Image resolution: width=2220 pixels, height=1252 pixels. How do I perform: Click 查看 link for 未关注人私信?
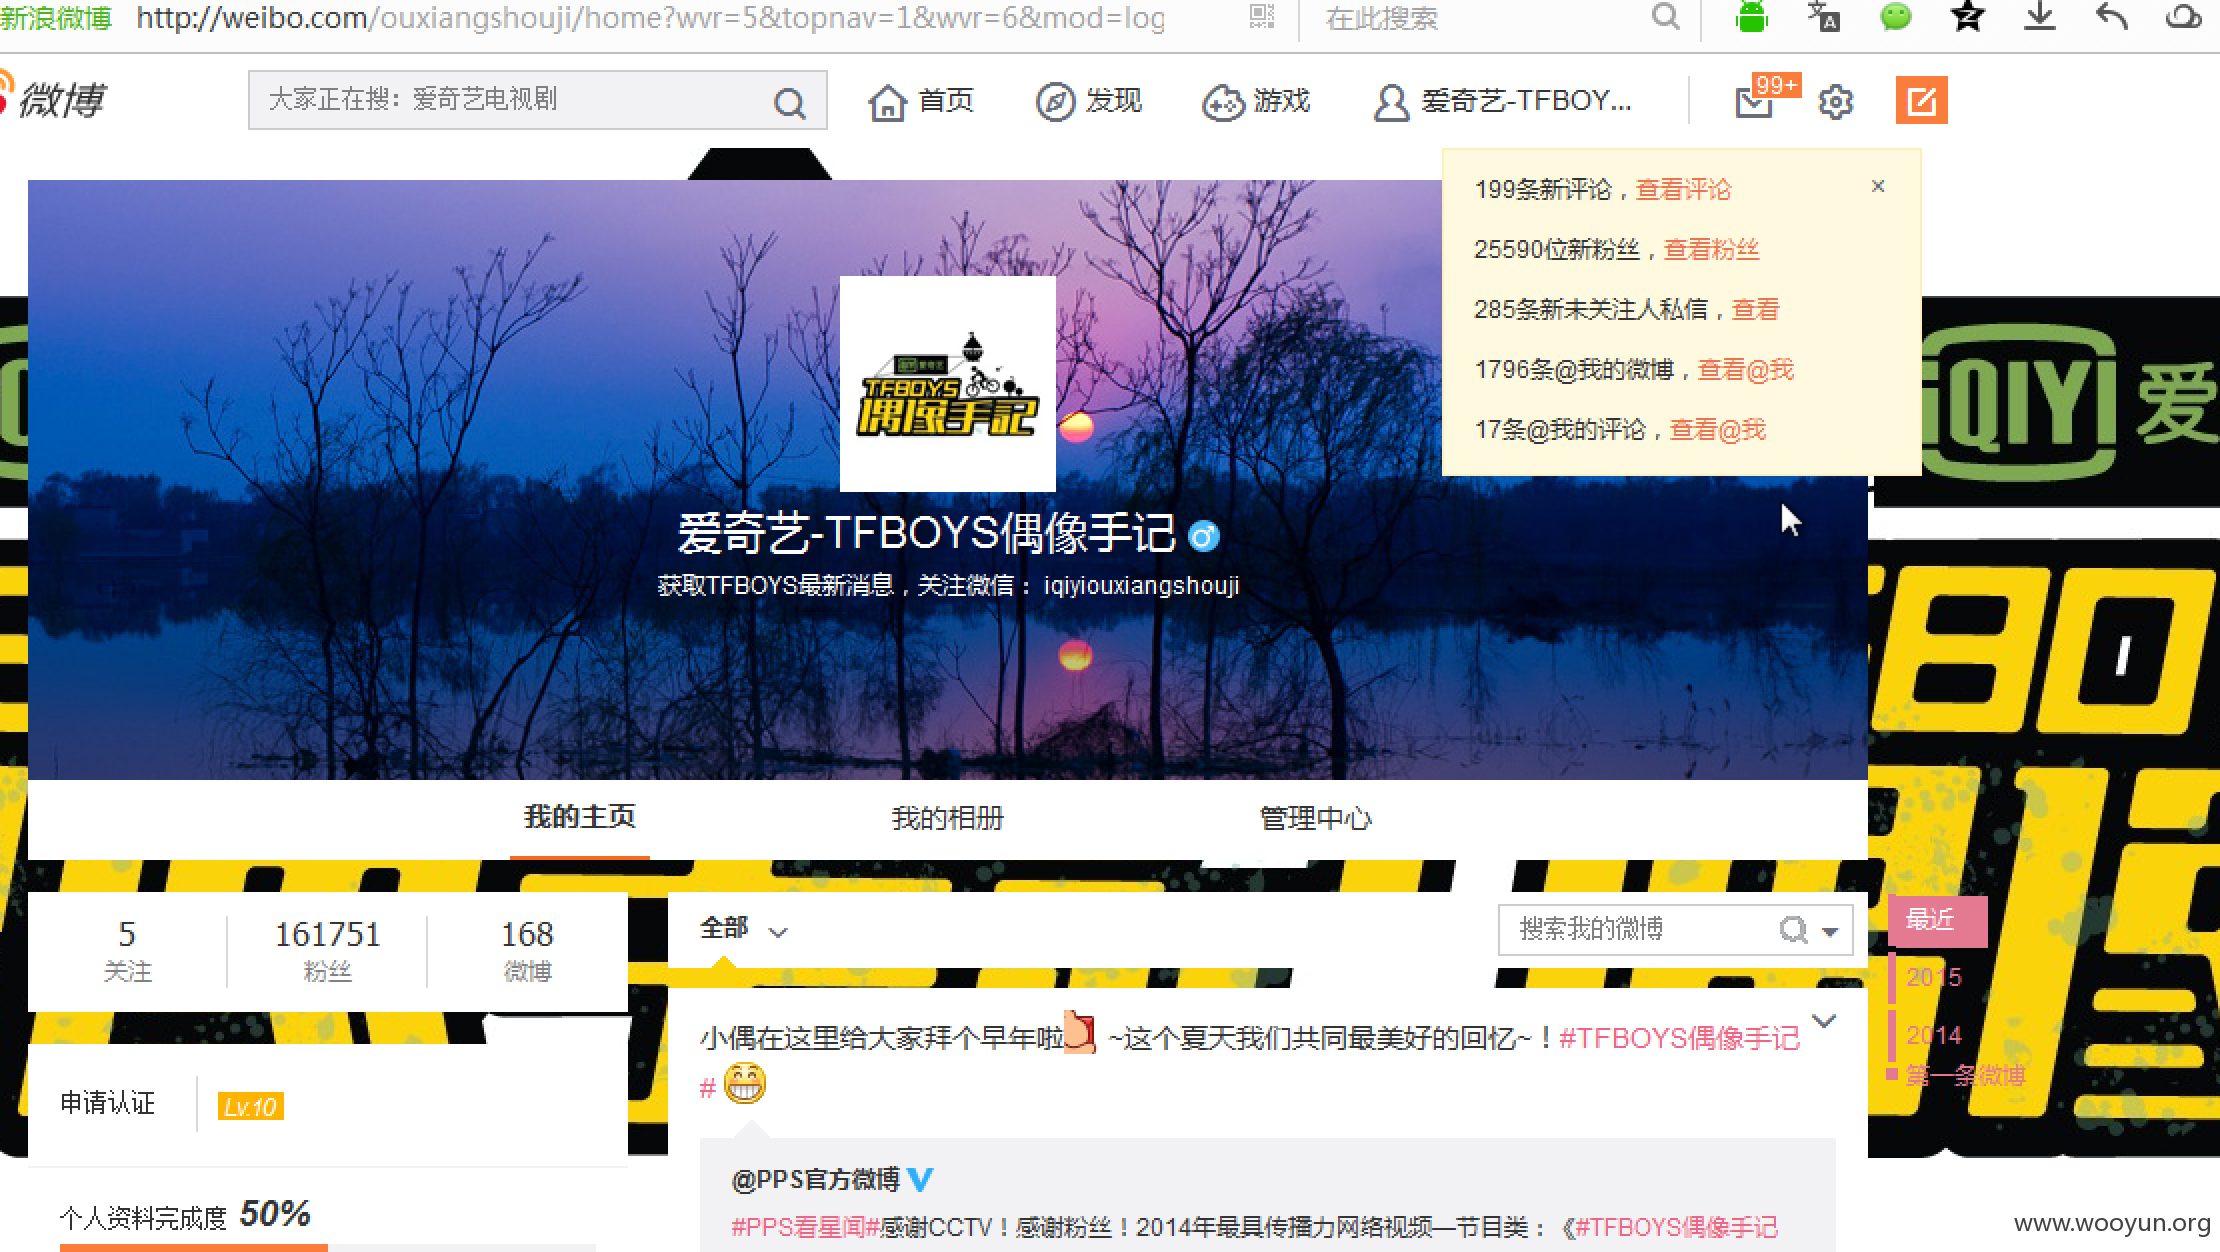(x=1756, y=310)
